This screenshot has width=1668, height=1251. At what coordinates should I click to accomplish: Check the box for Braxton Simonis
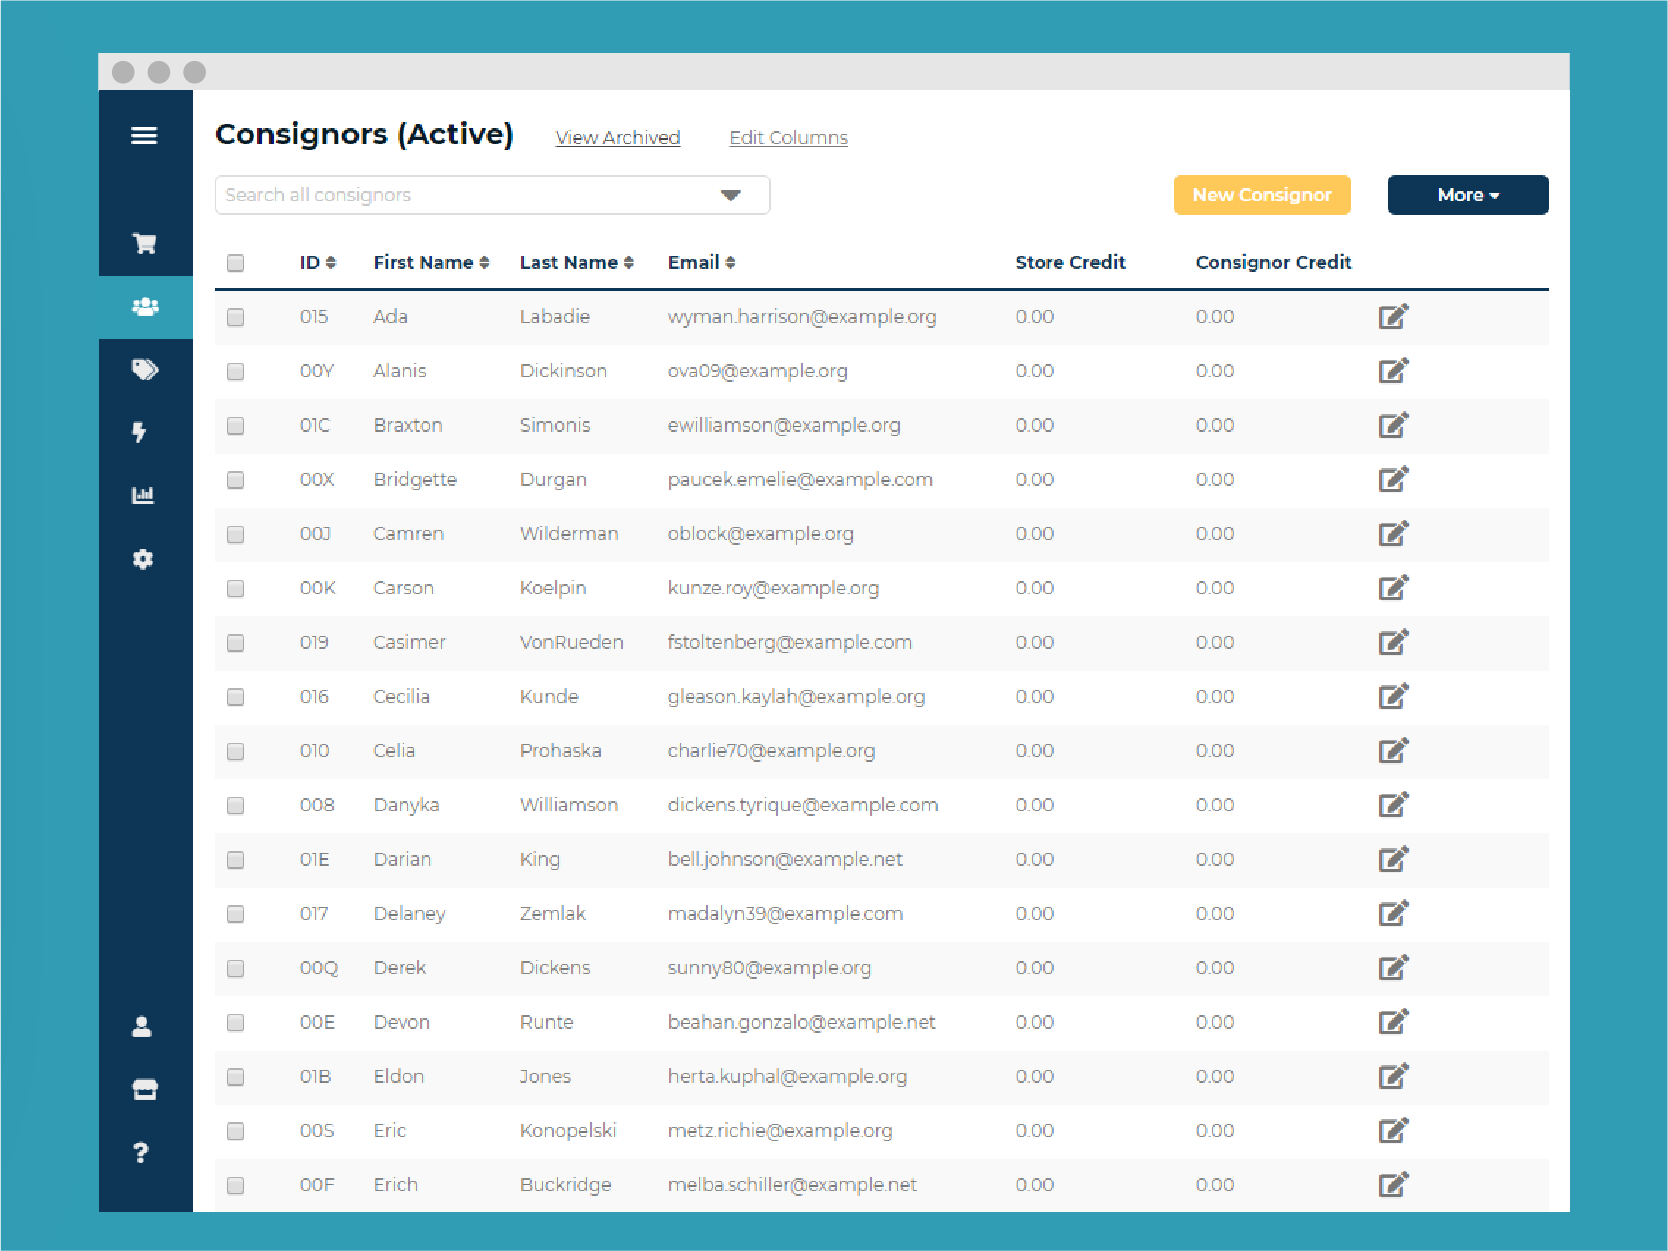236,426
